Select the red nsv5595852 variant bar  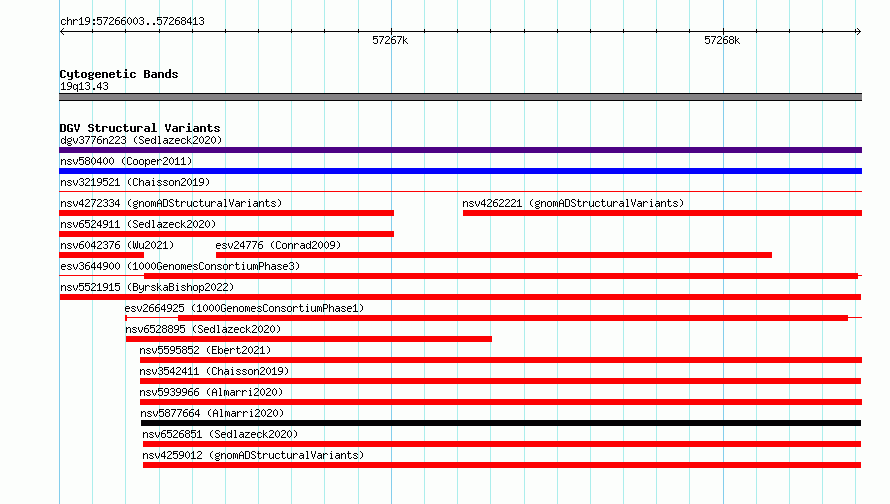501,360
